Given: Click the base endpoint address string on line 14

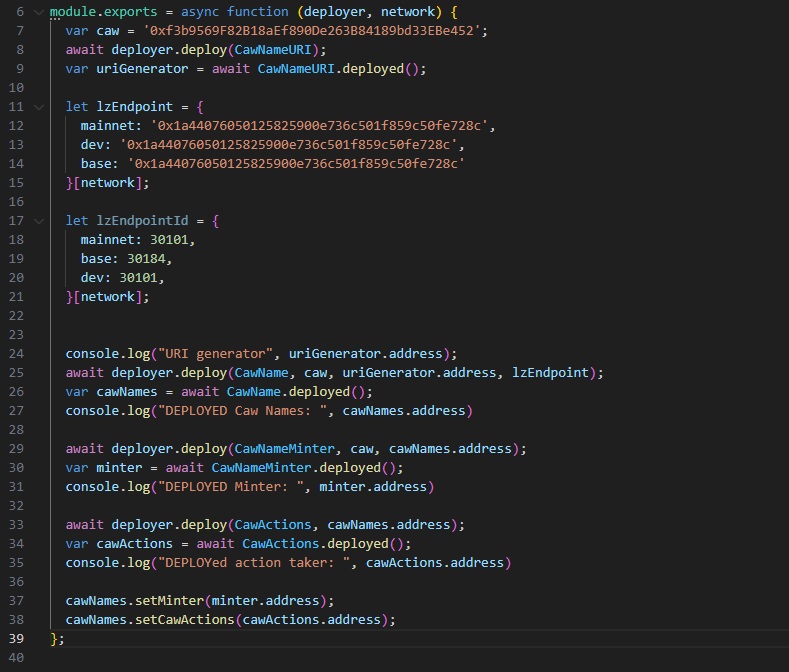Looking at the screenshot, I should coord(296,164).
